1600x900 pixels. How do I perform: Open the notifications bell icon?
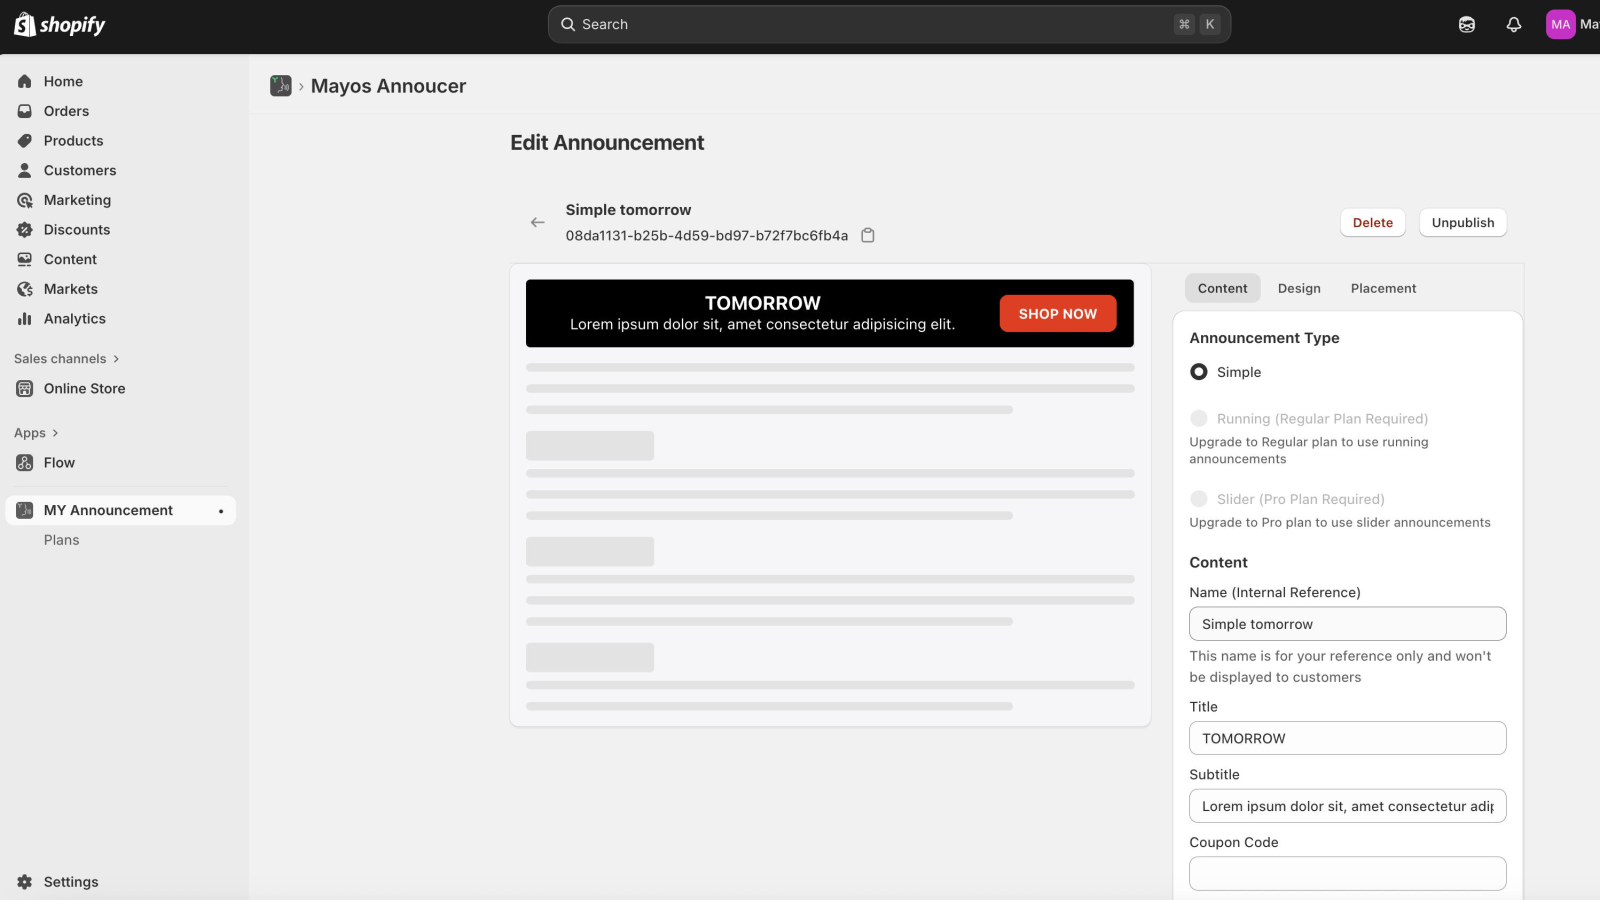click(x=1513, y=25)
